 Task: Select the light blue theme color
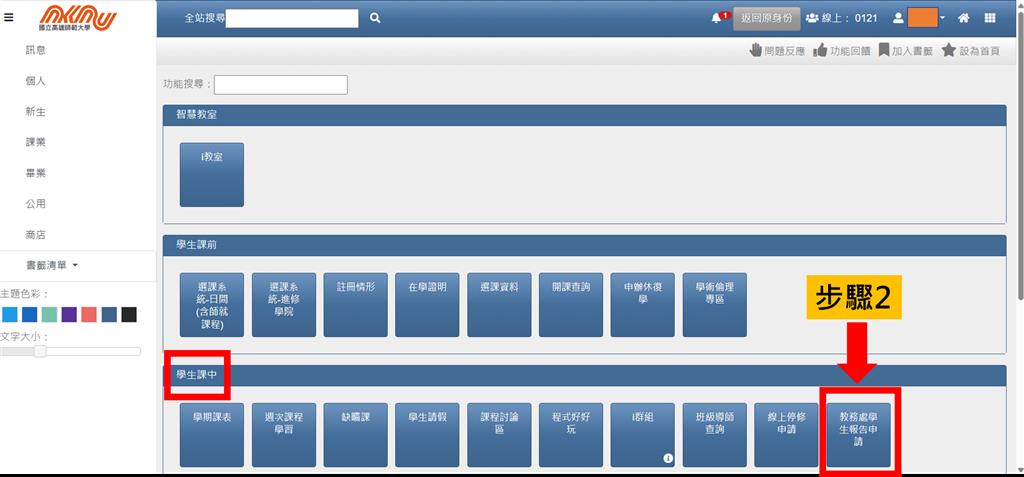point(9,314)
